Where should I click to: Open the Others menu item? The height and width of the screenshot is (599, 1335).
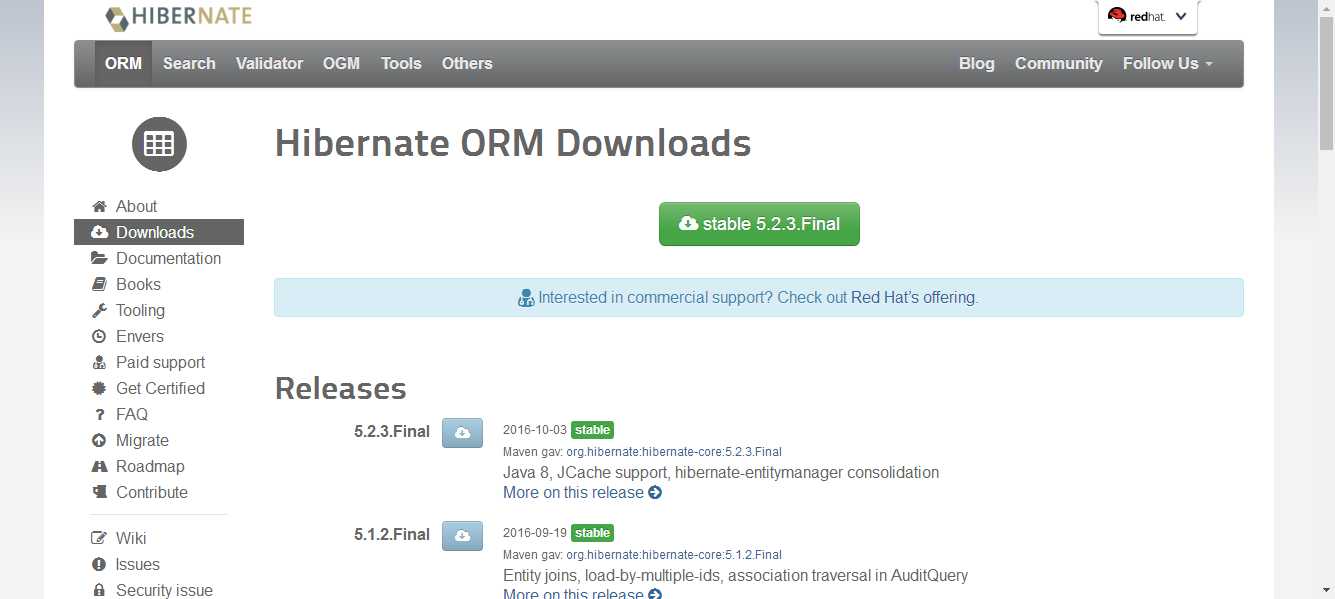pyautogui.click(x=467, y=63)
